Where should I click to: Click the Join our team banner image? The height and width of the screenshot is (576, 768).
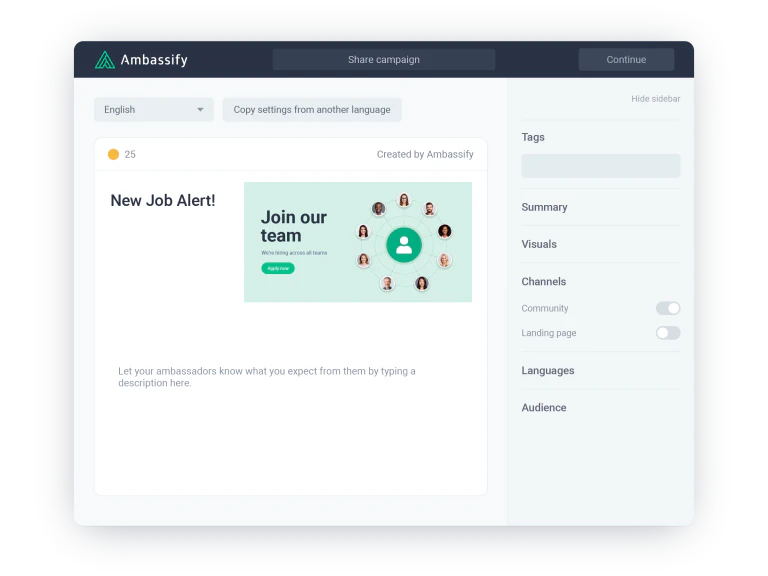point(358,242)
